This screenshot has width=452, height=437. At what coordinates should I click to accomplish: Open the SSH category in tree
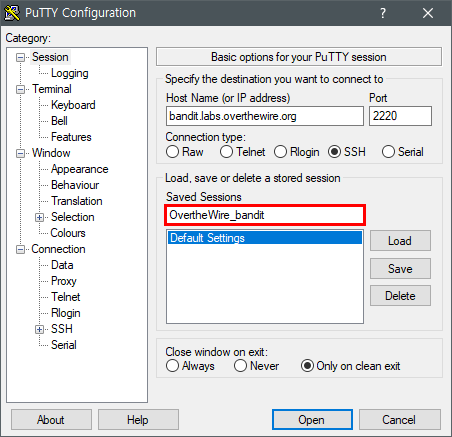tap(62, 329)
